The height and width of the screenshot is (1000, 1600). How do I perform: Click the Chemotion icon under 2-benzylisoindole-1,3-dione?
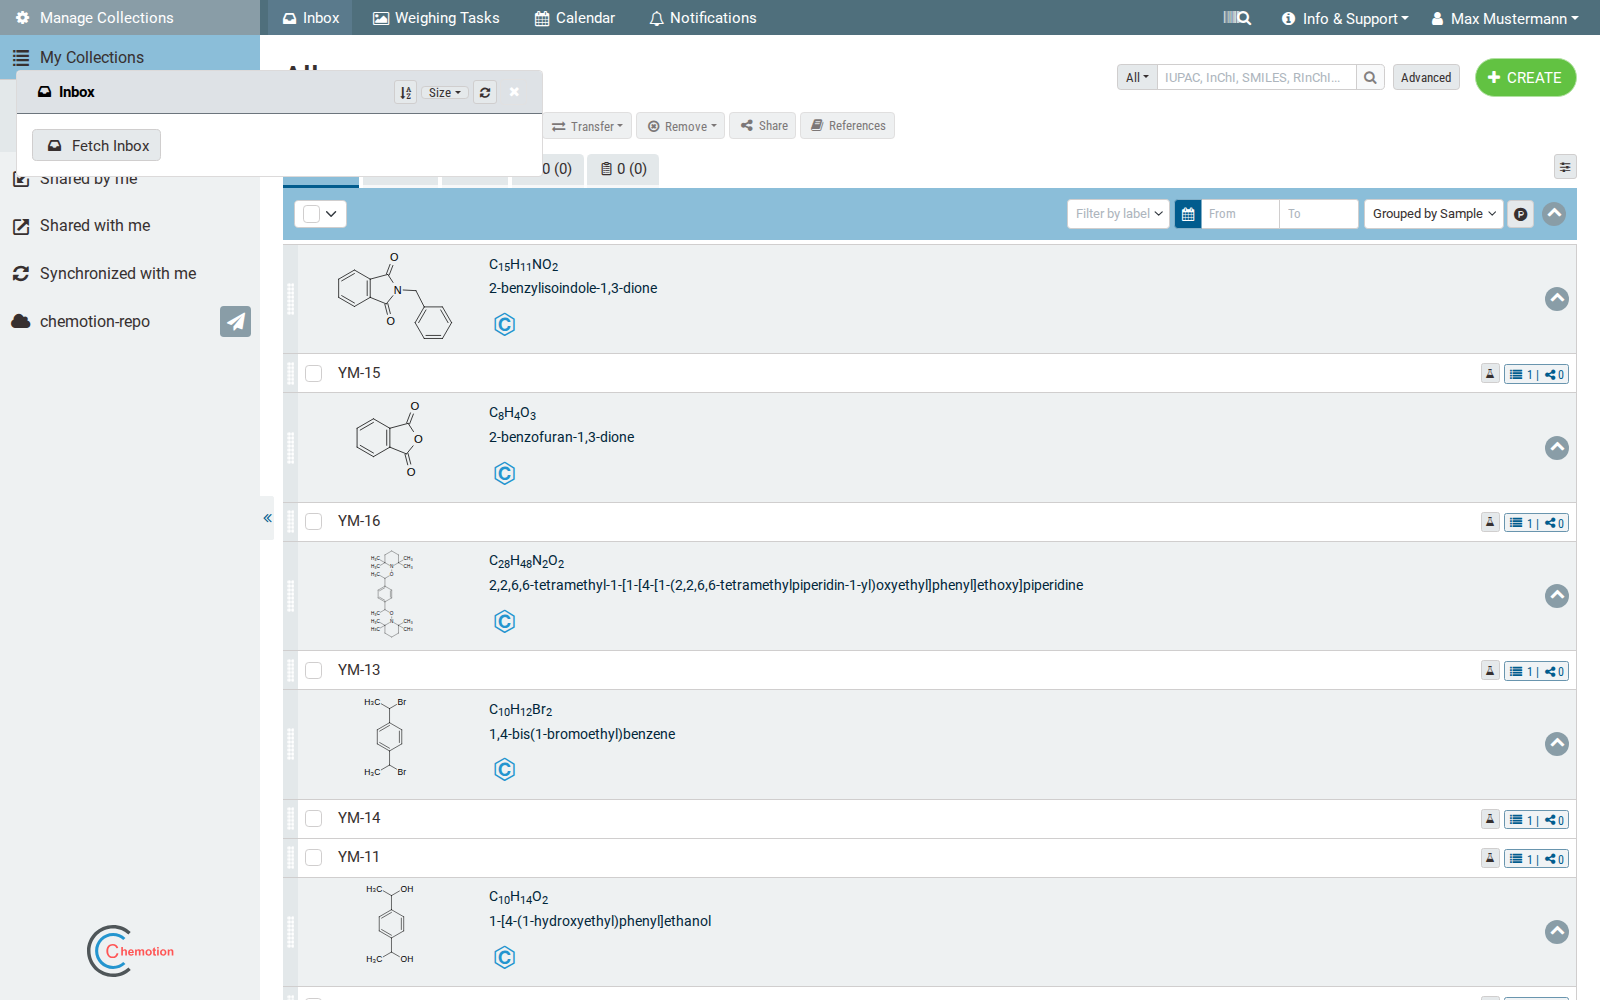tap(505, 324)
